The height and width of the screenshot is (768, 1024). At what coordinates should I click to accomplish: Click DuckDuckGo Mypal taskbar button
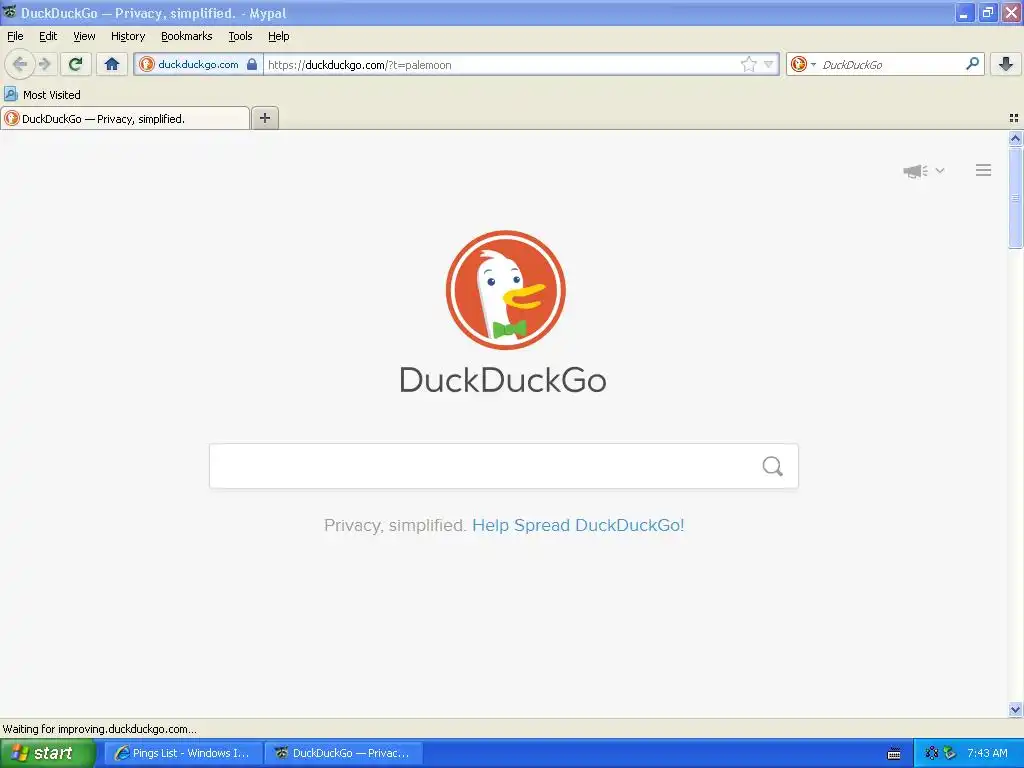344,753
